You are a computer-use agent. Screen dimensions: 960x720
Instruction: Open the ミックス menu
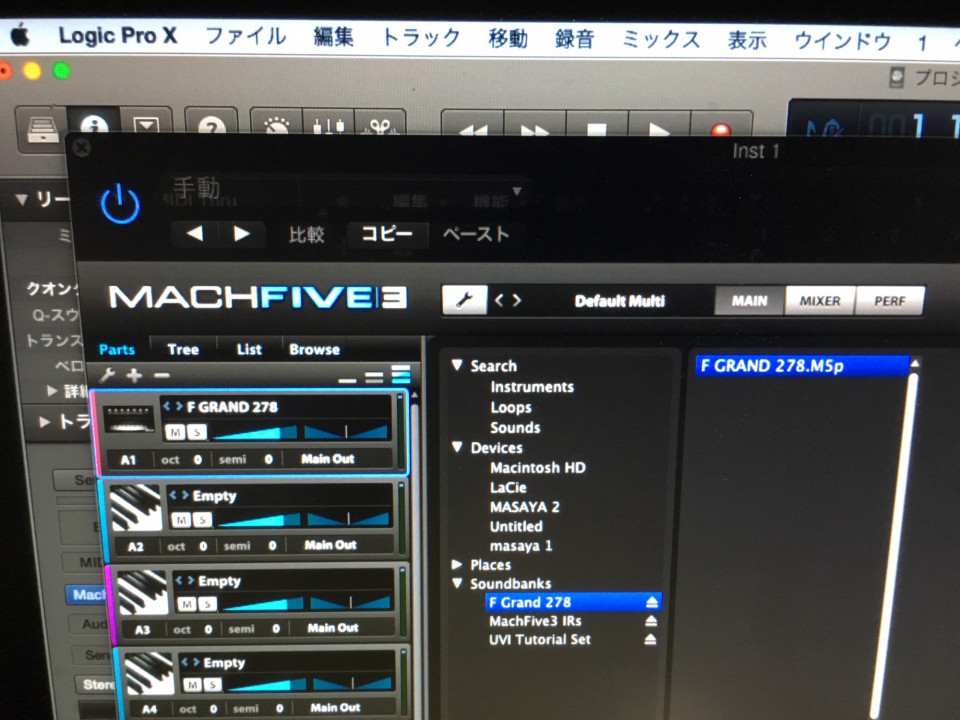tap(661, 40)
